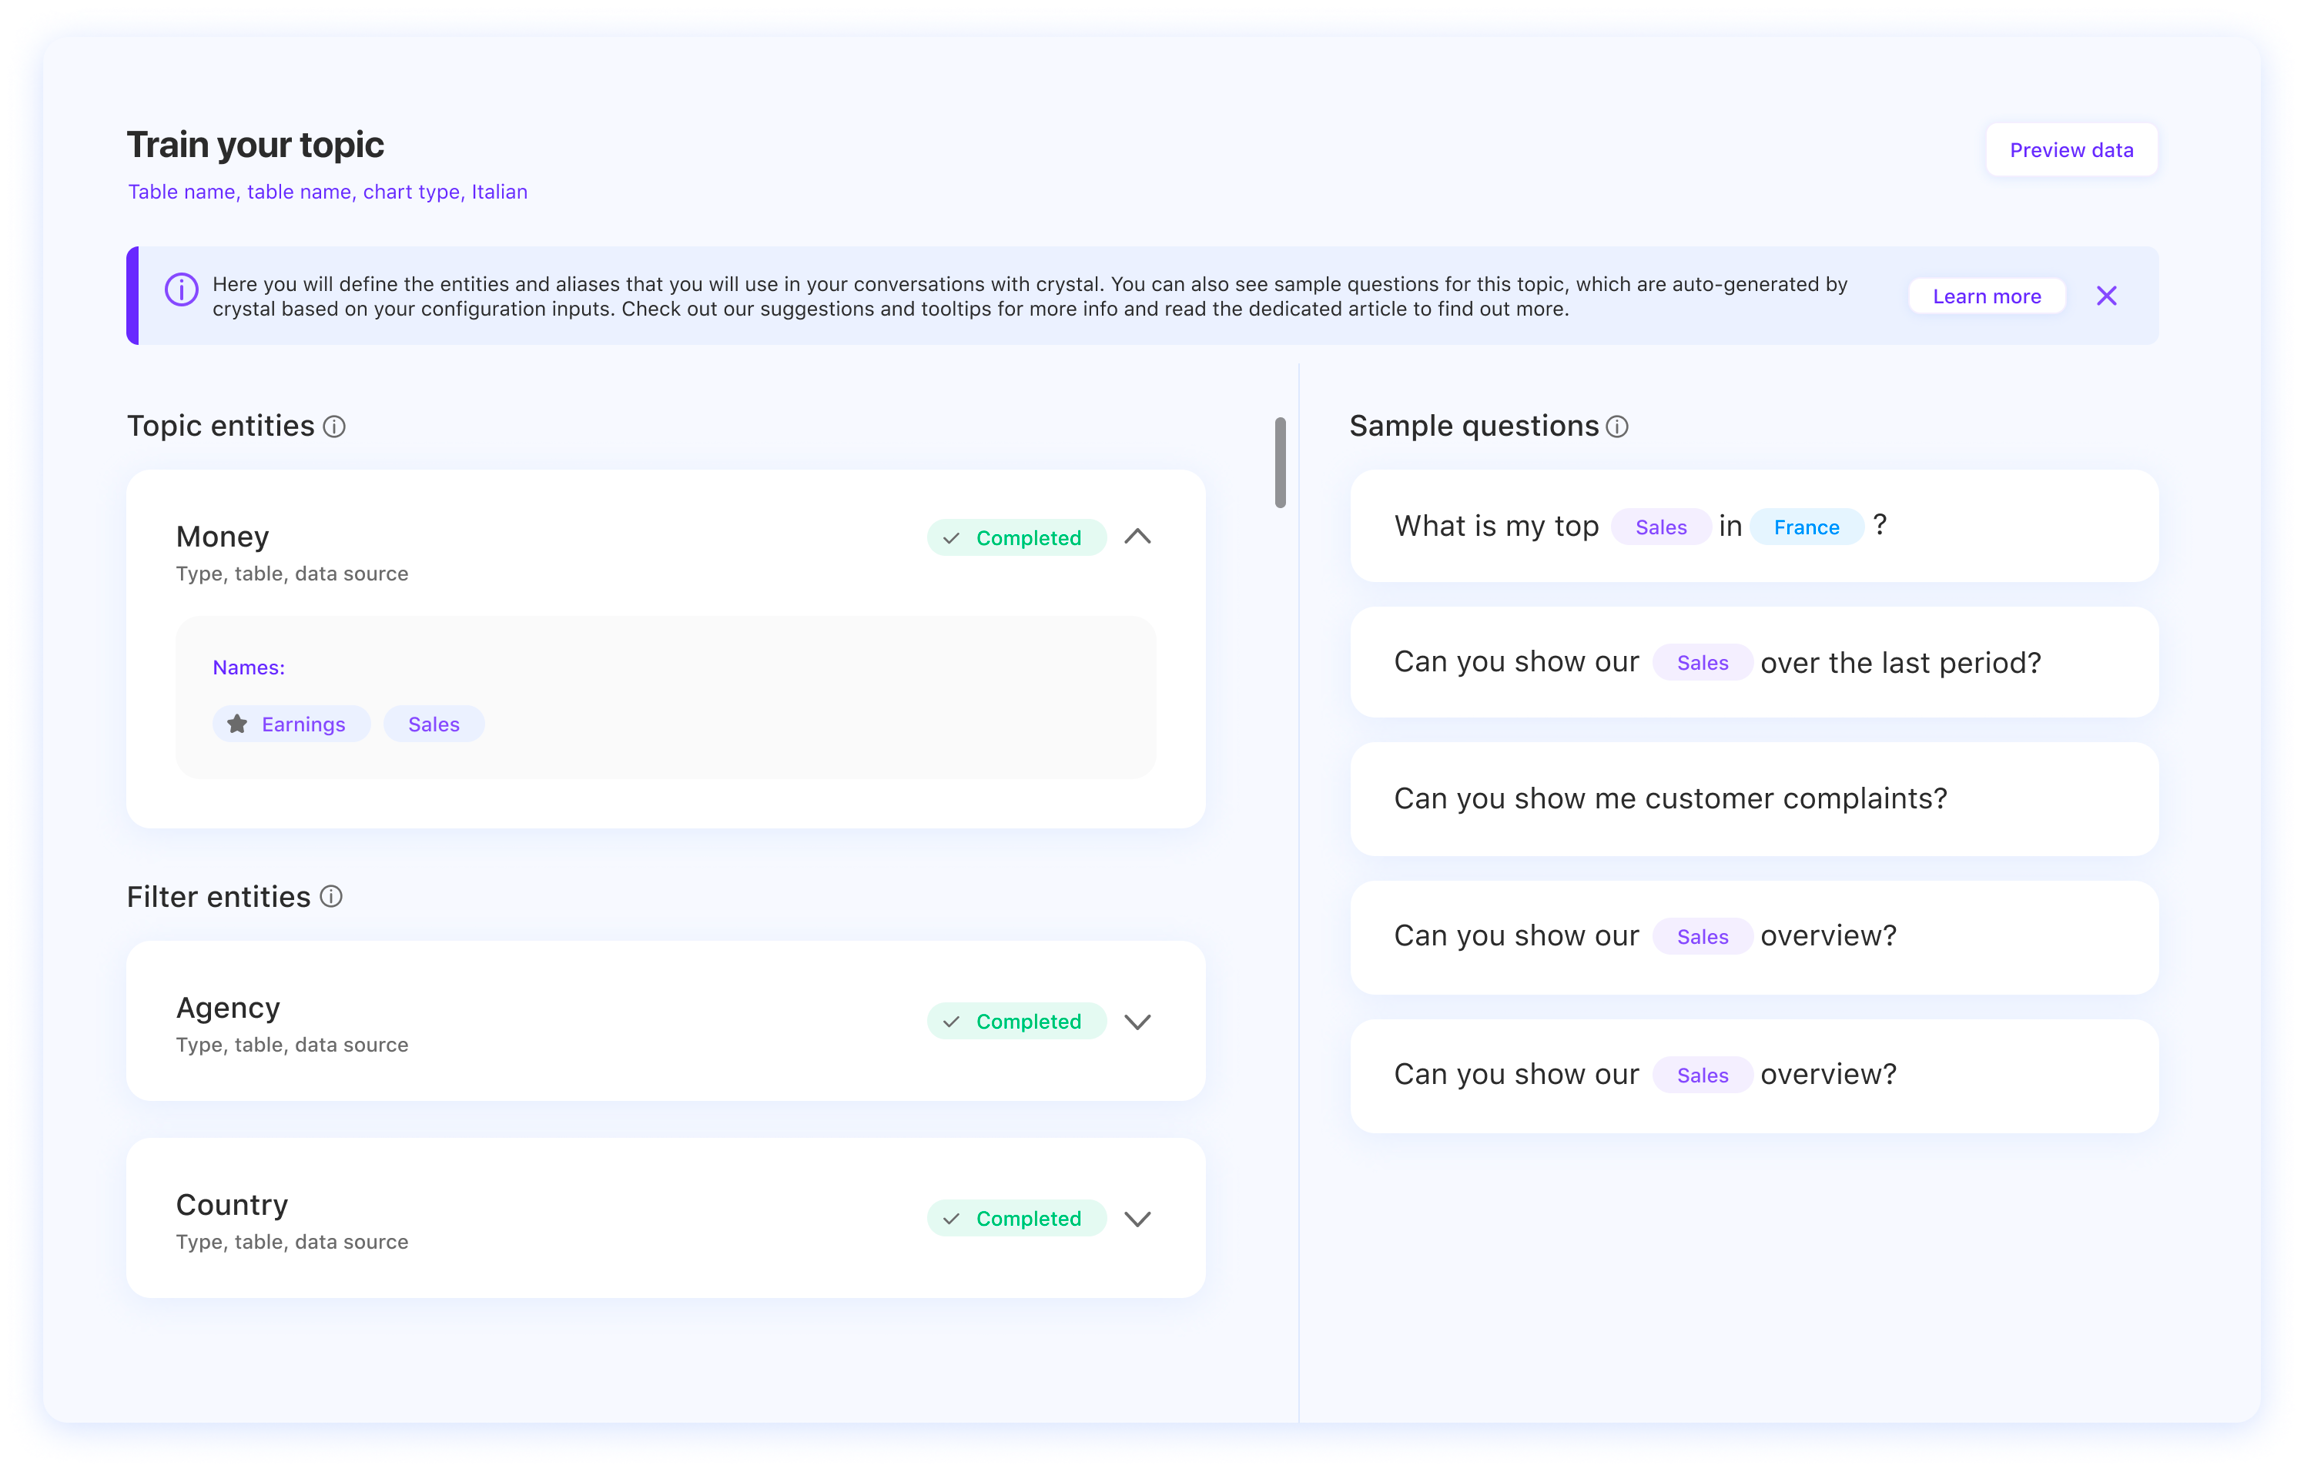Viewport: 2304px width, 1472px height.
Task: Click the Learn more button
Action: [x=1986, y=296]
